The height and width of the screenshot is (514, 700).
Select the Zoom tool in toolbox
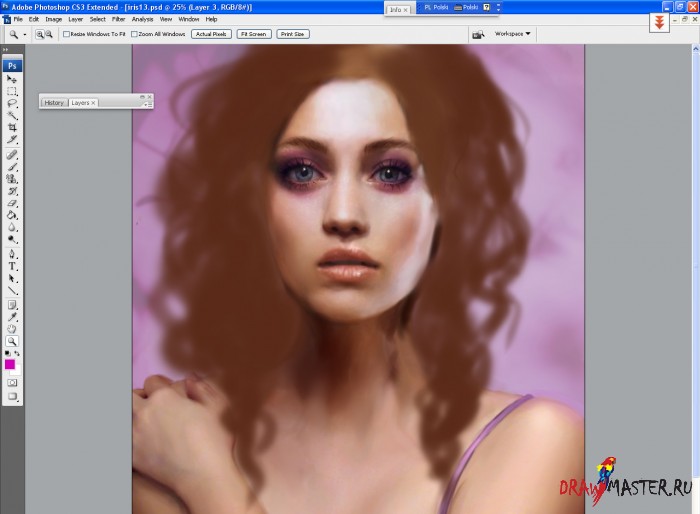coord(12,342)
